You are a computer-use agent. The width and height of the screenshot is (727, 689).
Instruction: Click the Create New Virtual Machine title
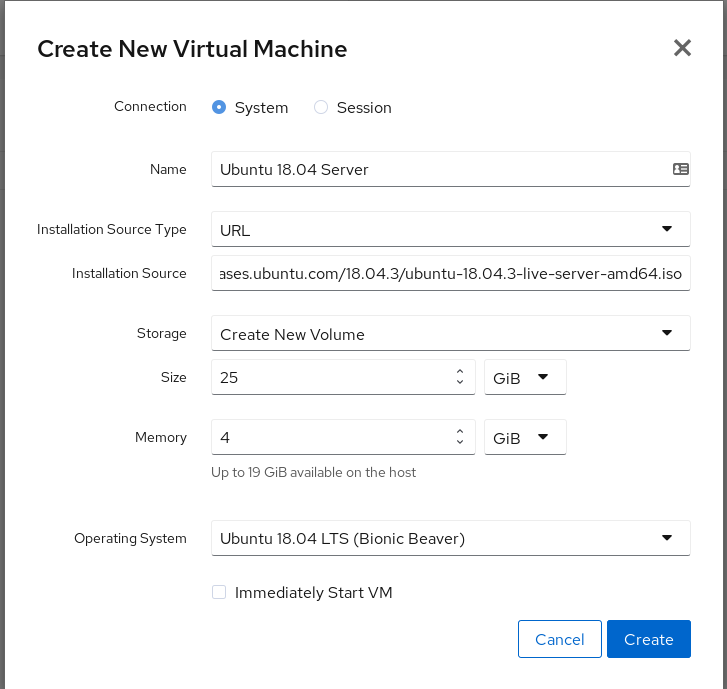[x=192, y=49]
